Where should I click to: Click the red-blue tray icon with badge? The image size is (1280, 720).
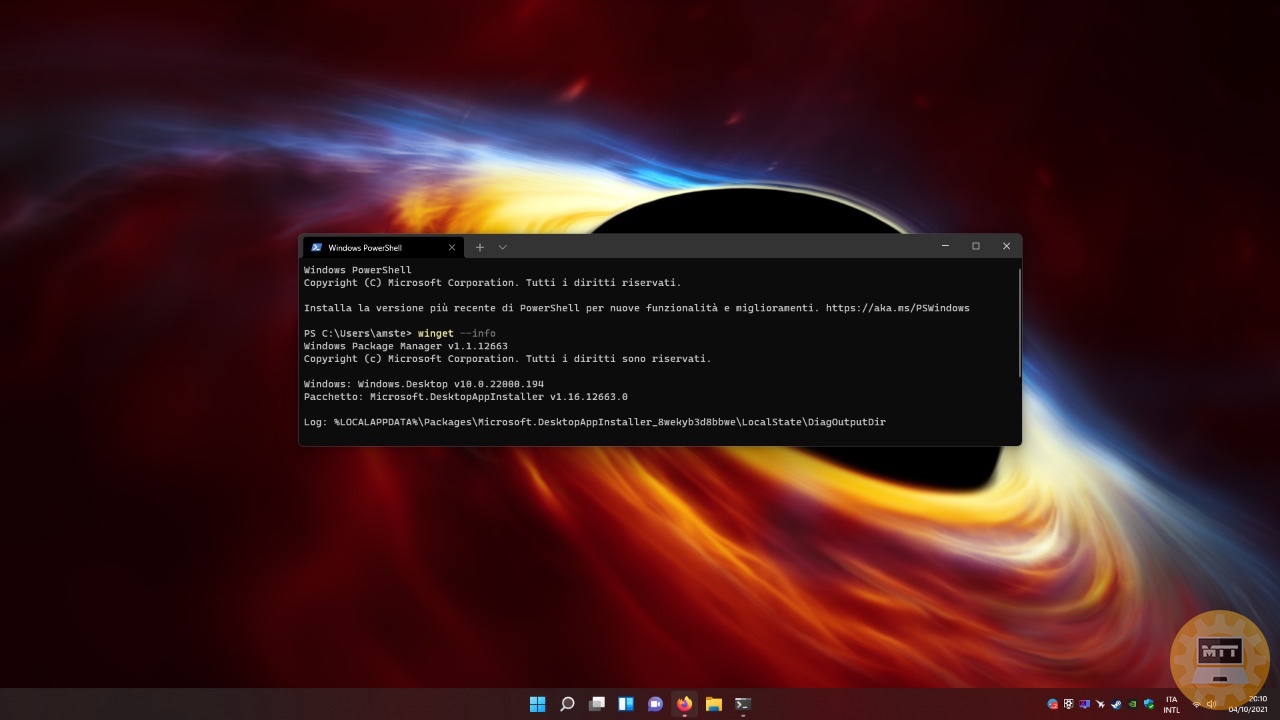pos(1053,704)
